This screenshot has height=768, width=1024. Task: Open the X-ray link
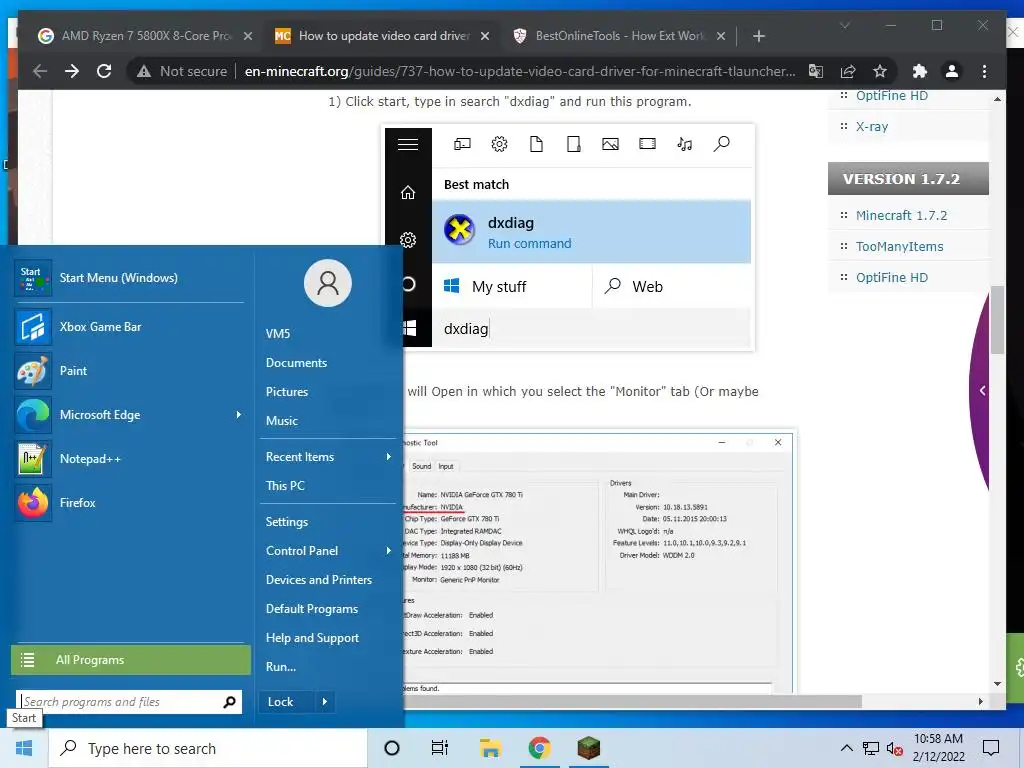pos(872,127)
